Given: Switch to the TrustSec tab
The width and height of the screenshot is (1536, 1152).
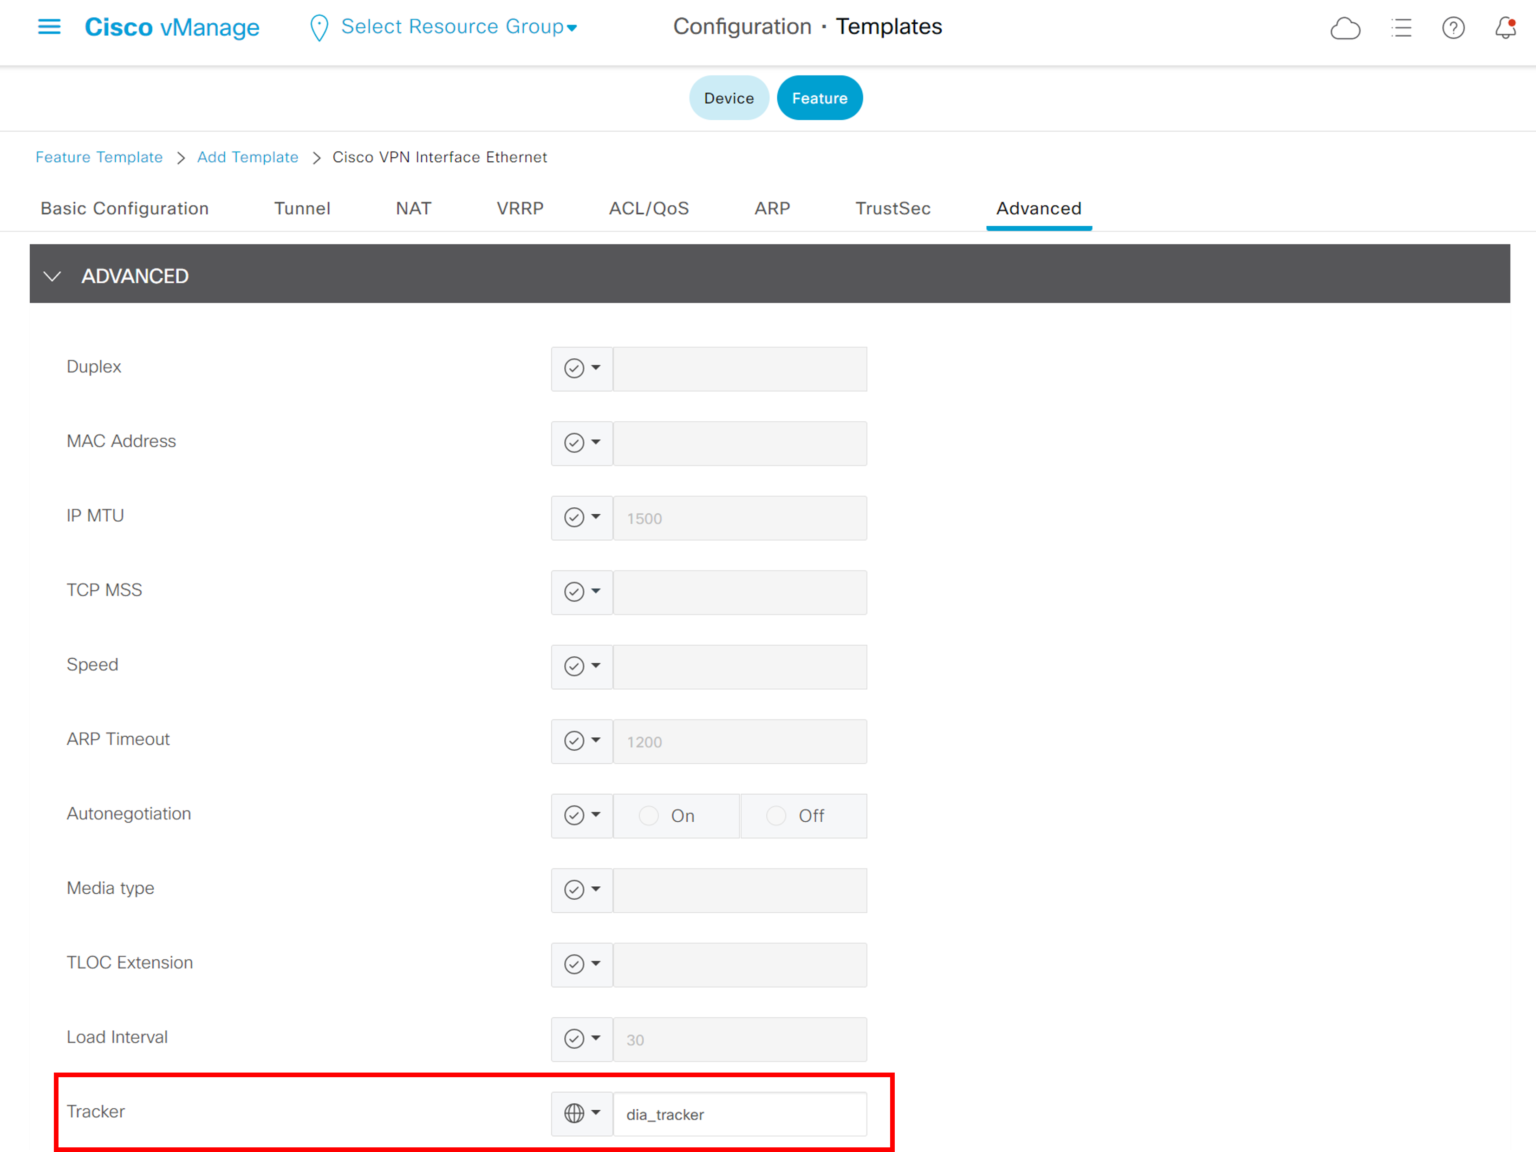Looking at the screenshot, I should click(x=892, y=208).
